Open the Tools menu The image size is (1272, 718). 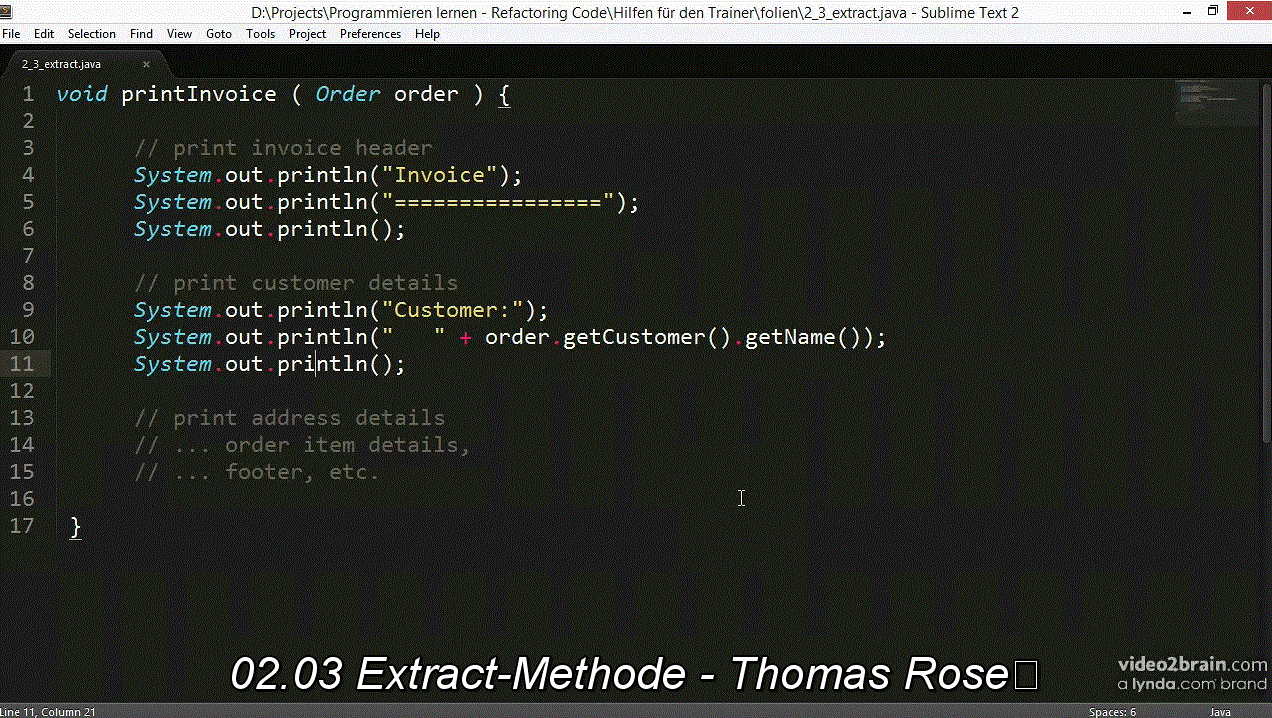point(260,33)
